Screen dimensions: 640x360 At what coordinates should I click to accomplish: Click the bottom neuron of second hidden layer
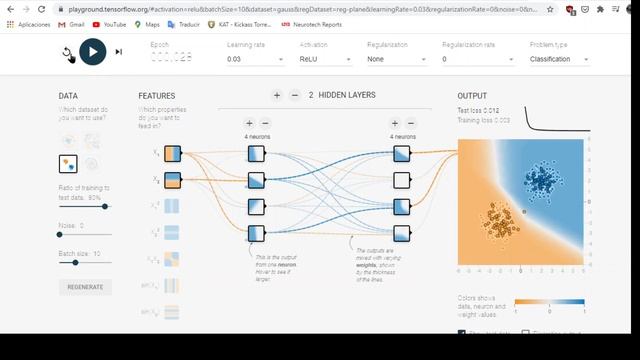(x=402, y=233)
